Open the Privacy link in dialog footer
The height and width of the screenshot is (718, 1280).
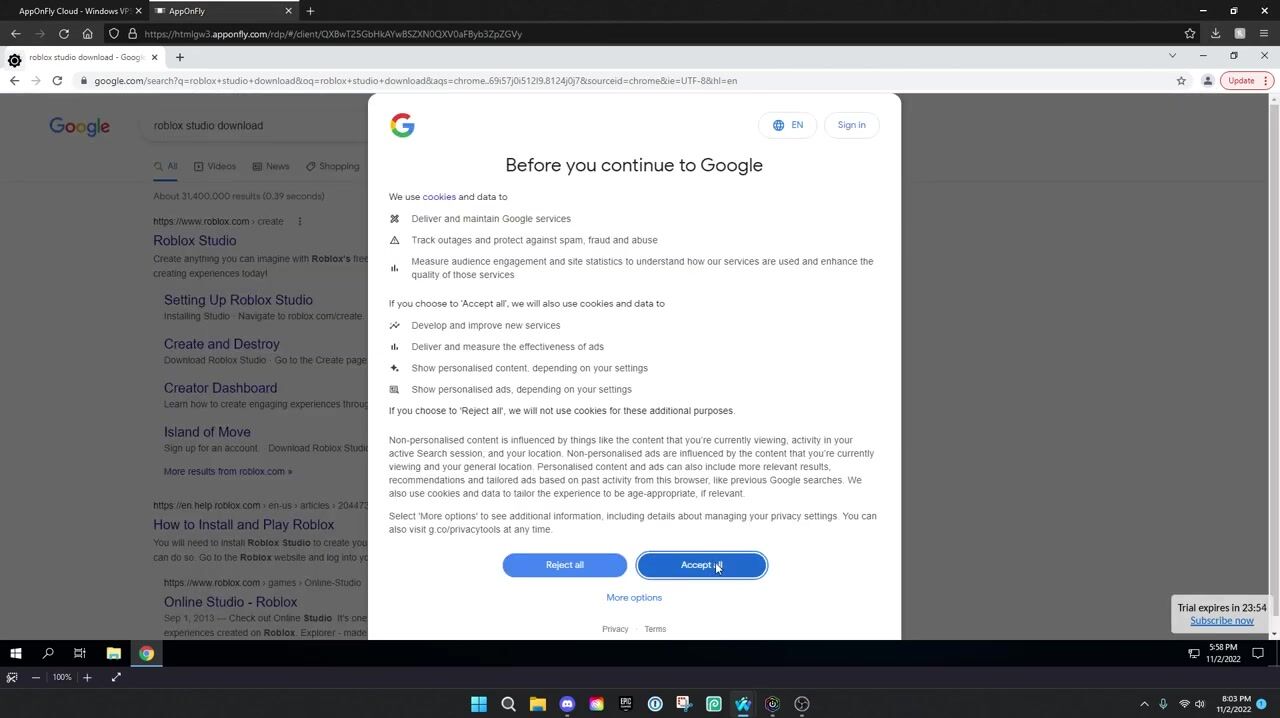[x=615, y=629]
